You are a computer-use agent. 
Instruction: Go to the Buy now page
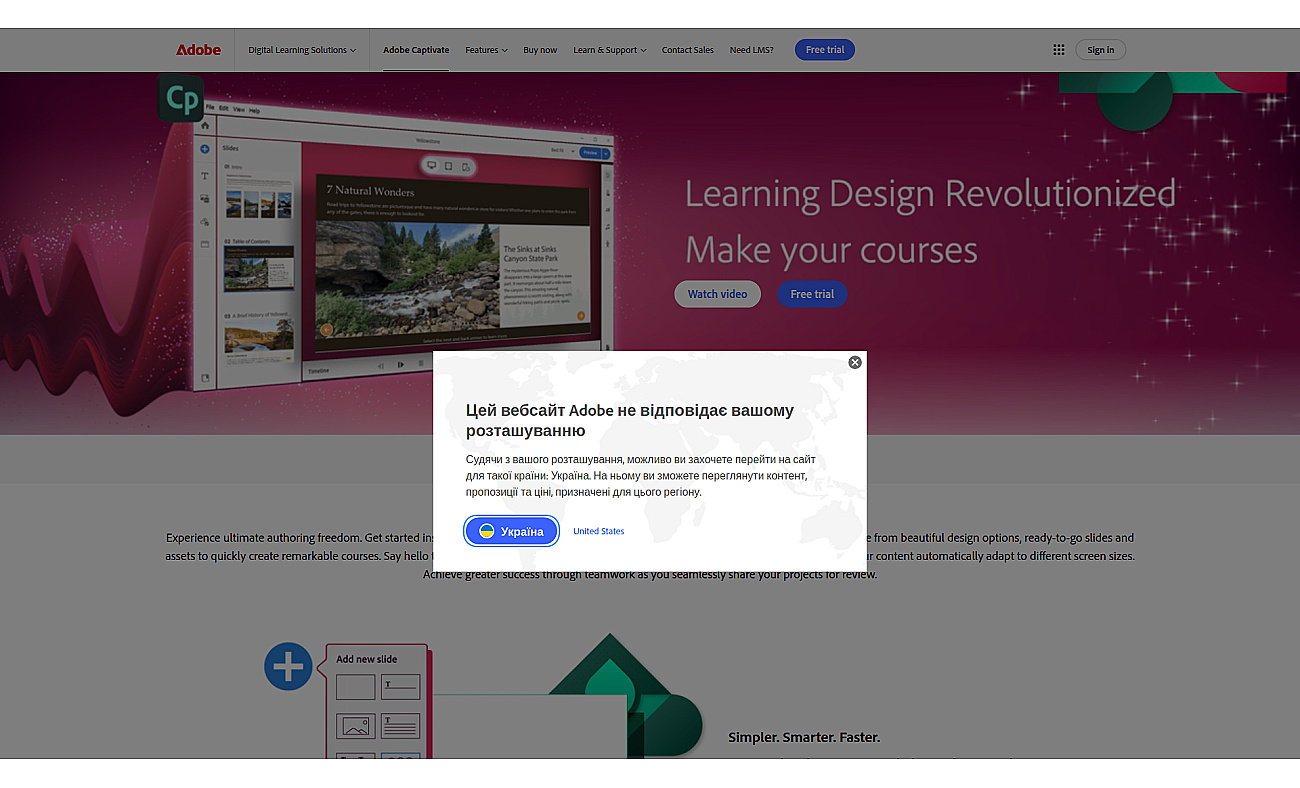[540, 50]
